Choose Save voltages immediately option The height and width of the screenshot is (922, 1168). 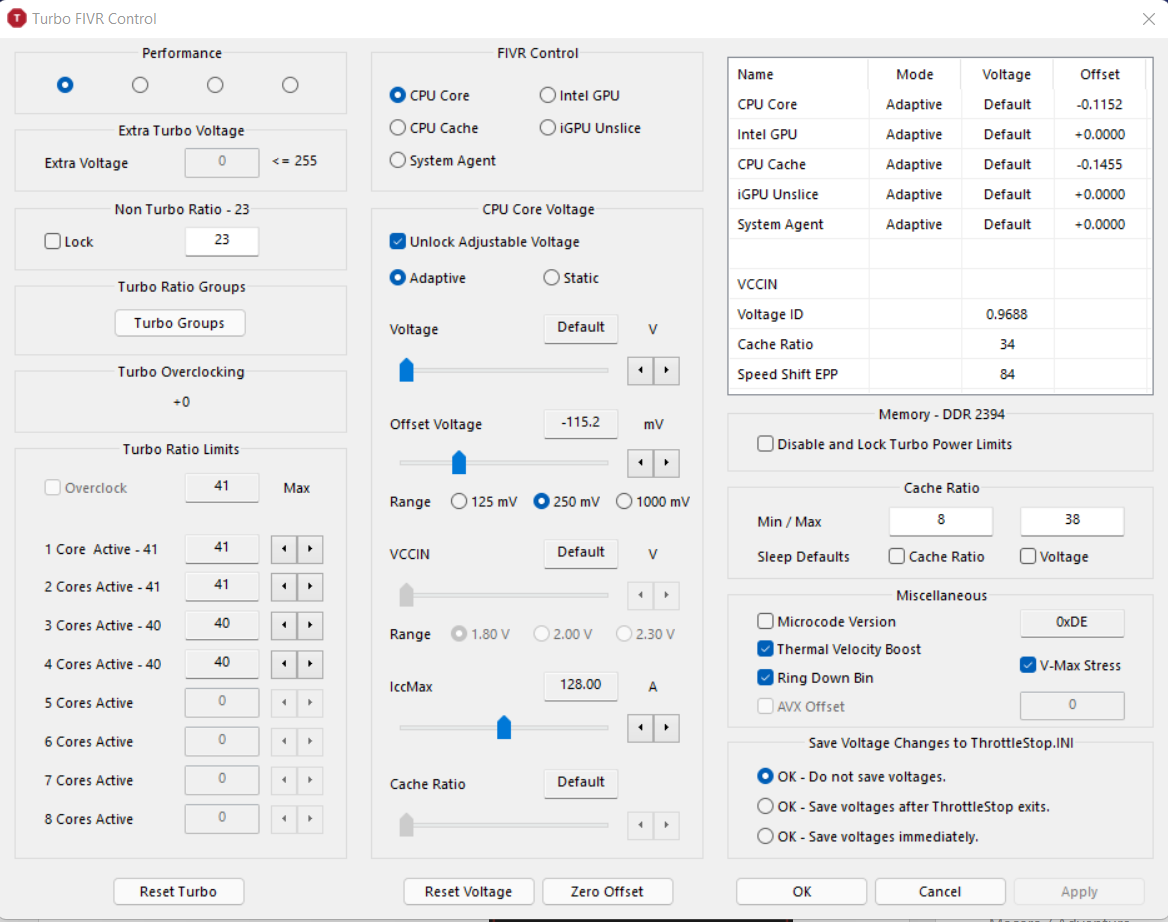click(x=766, y=836)
